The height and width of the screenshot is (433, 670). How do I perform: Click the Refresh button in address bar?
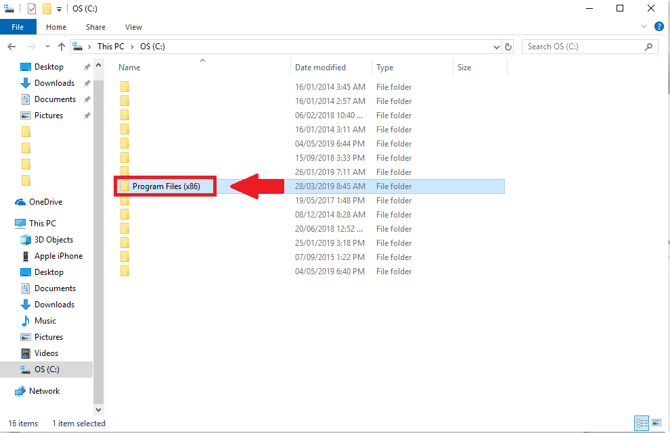click(509, 47)
